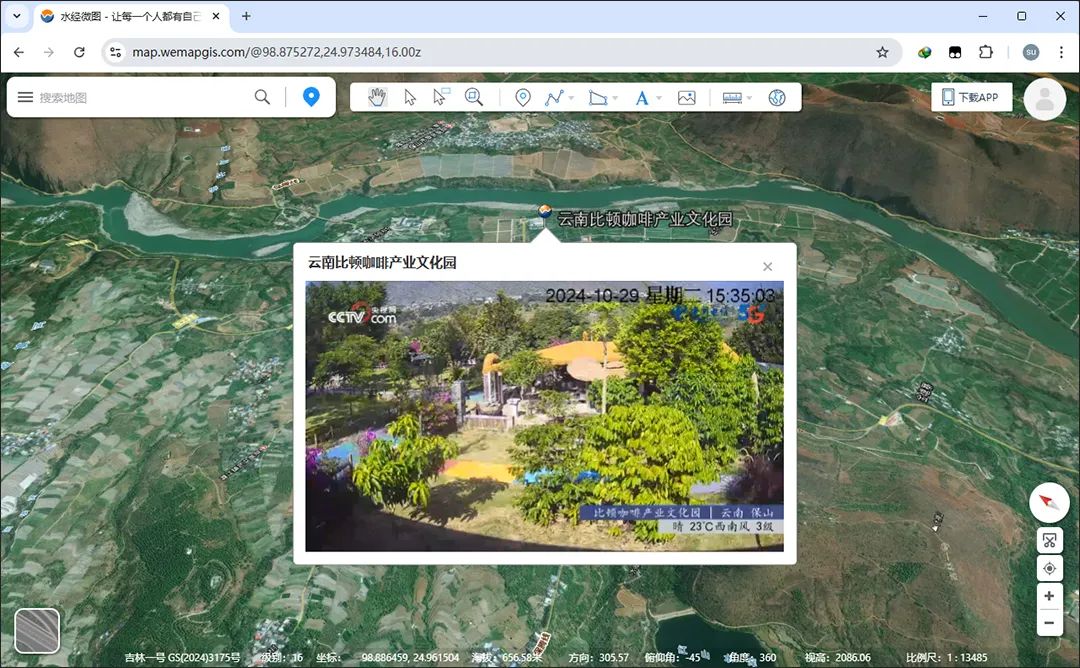
Task: Click the 云南比顿咖啡产业文化园 map marker
Action: coord(544,211)
